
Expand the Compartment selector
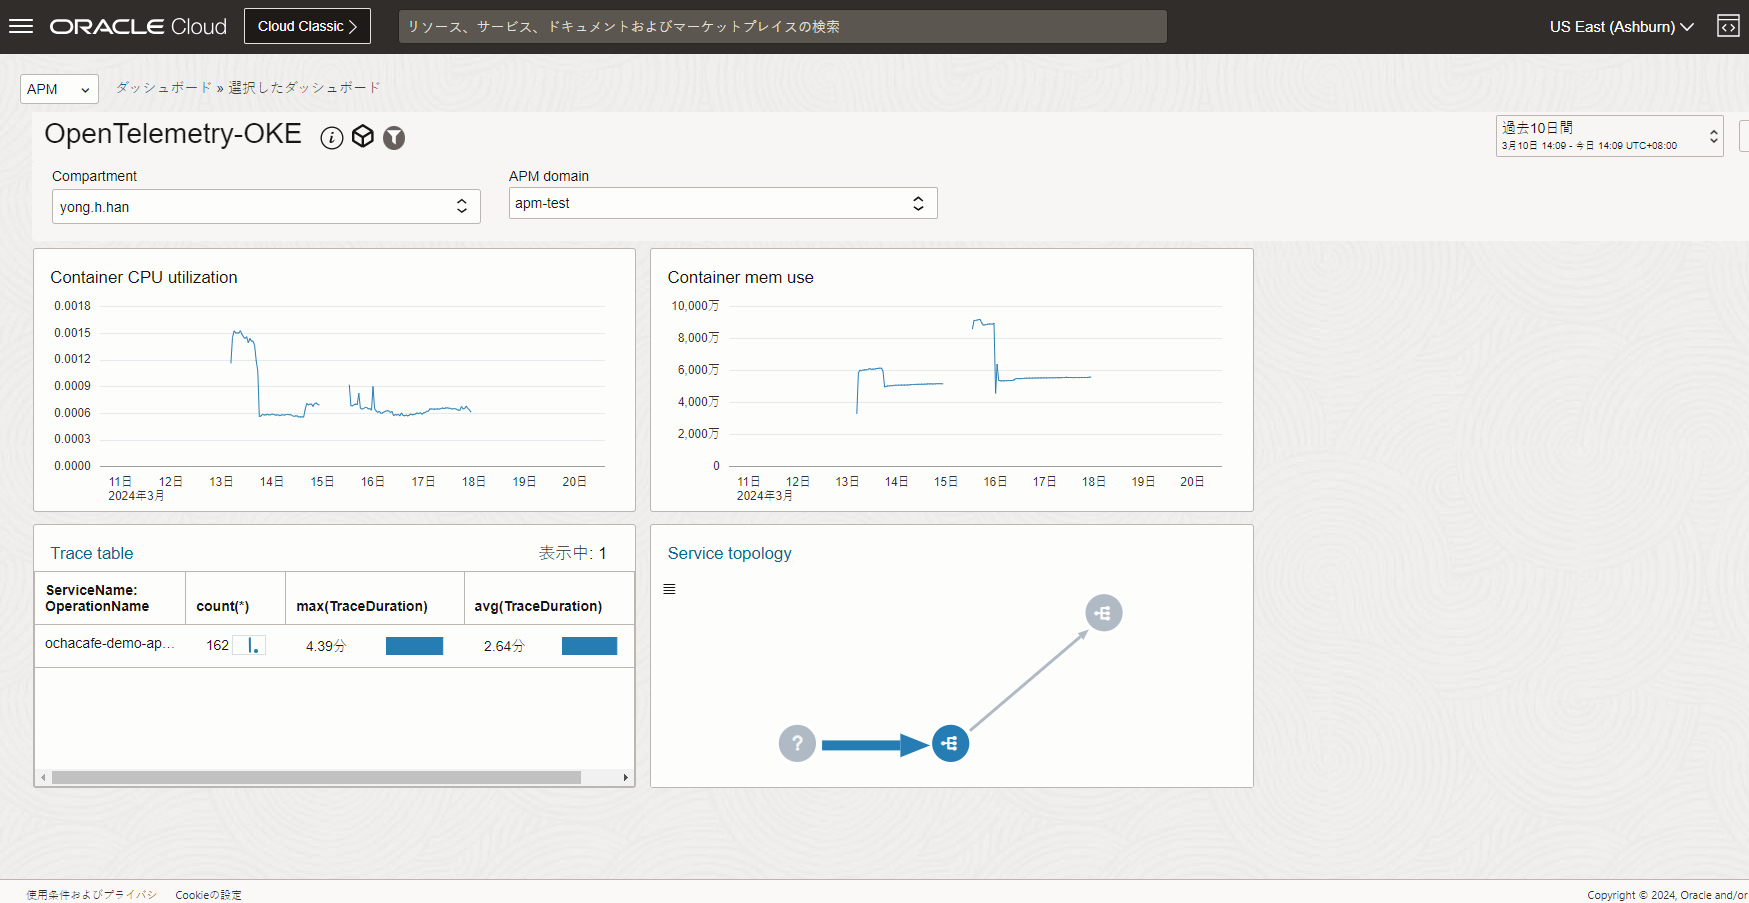[x=266, y=207]
